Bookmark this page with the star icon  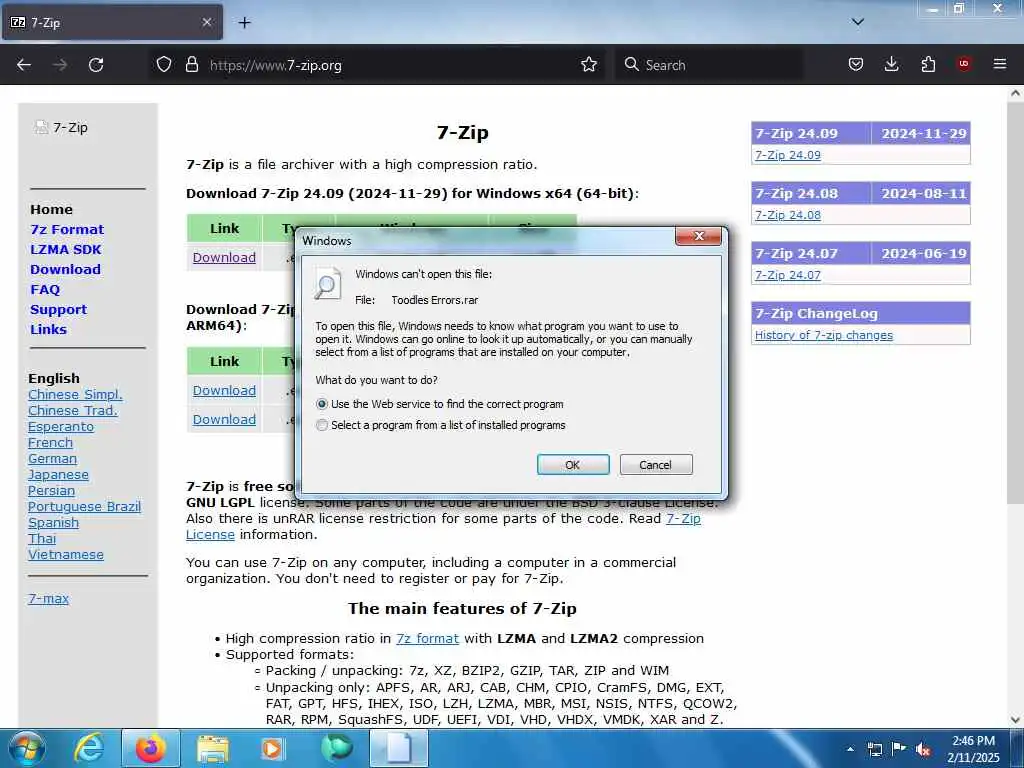[x=589, y=64]
